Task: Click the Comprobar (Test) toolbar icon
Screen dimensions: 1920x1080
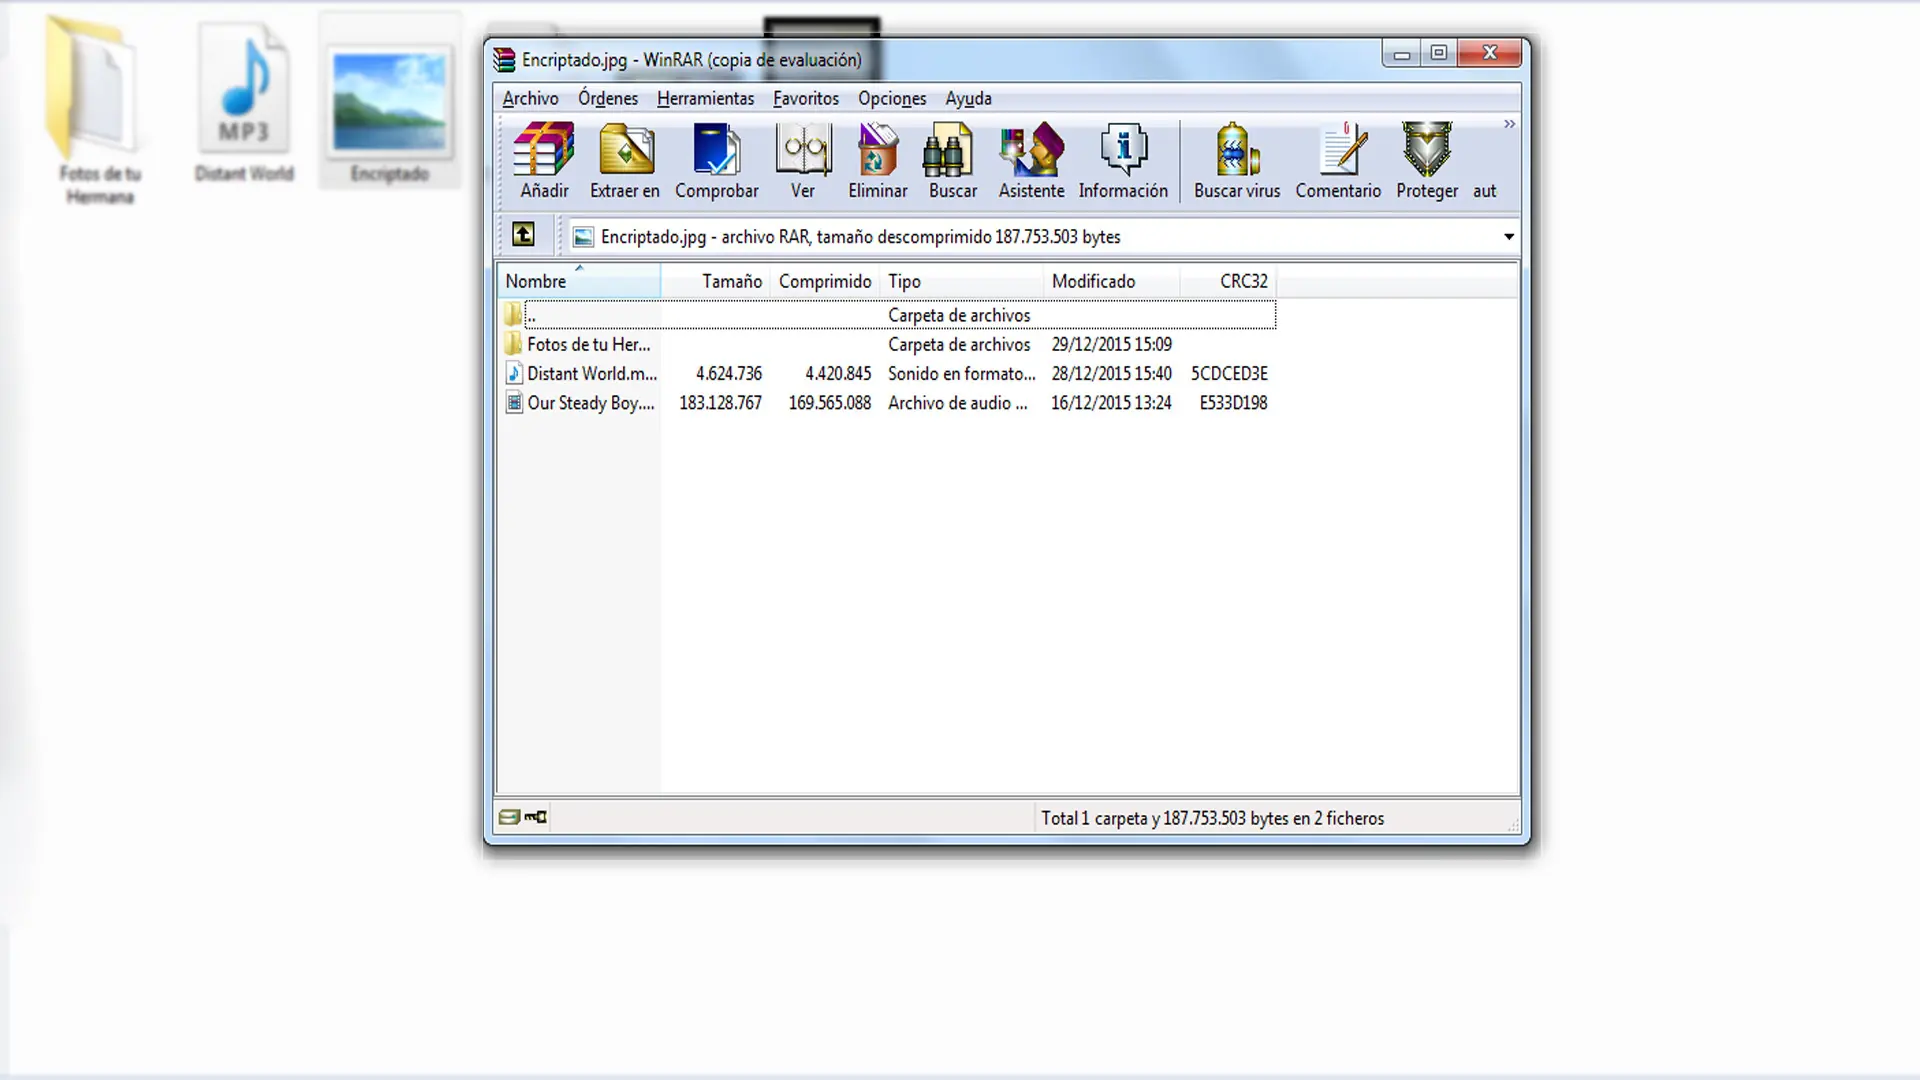Action: (x=716, y=150)
